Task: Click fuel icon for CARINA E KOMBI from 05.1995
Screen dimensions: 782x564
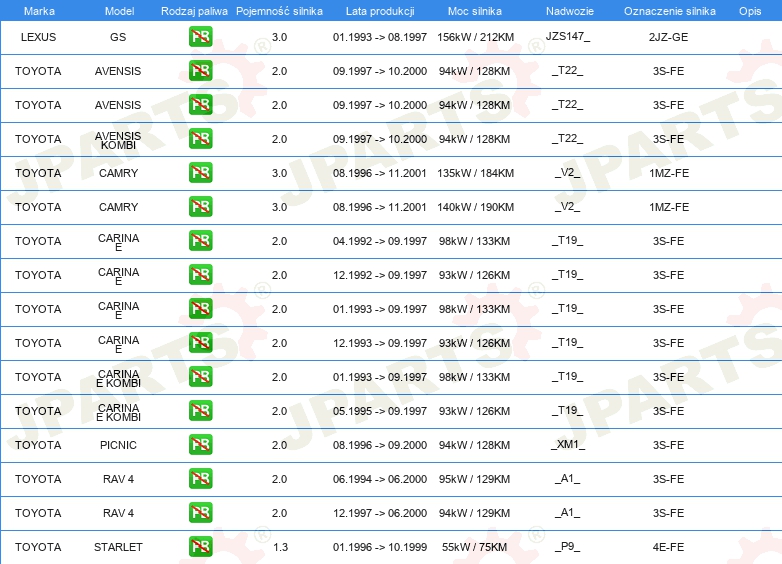Action: coord(200,410)
